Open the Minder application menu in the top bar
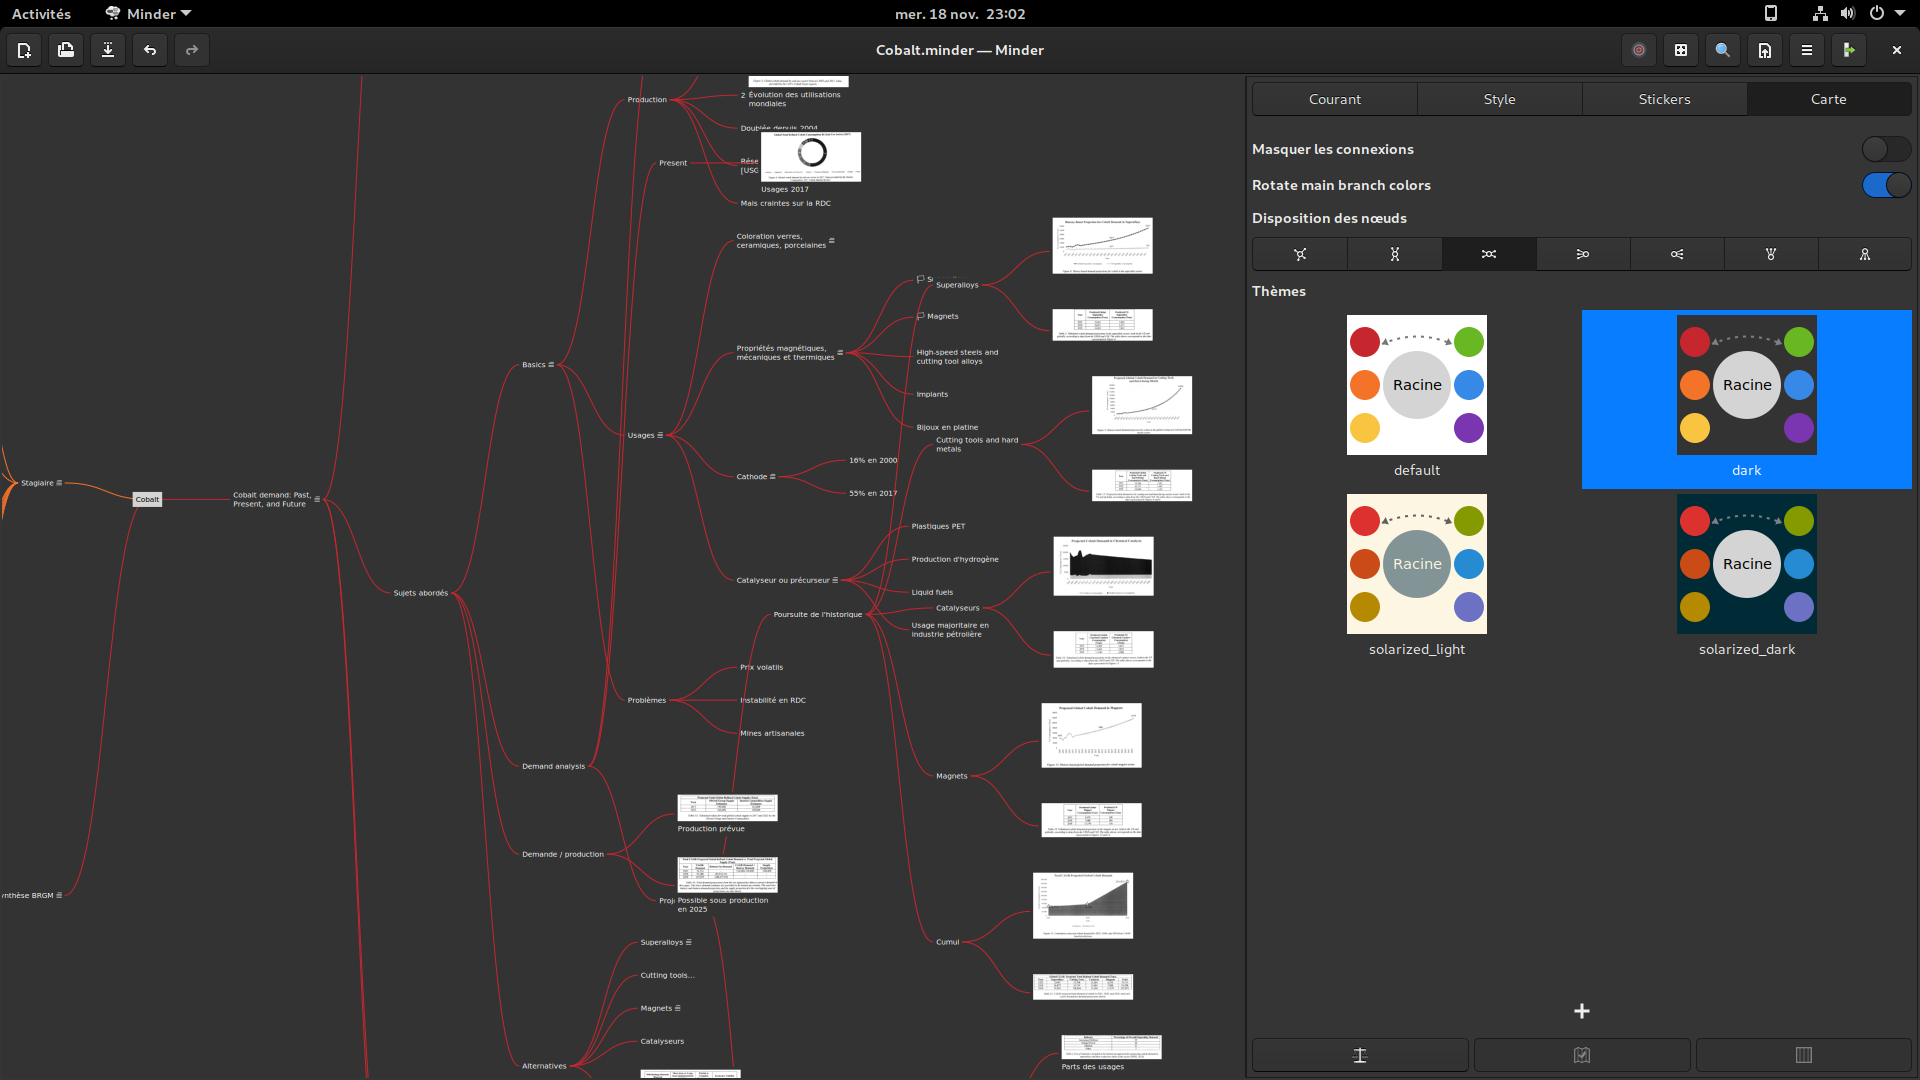Viewport: 1920px width, 1080px height. (x=147, y=14)
